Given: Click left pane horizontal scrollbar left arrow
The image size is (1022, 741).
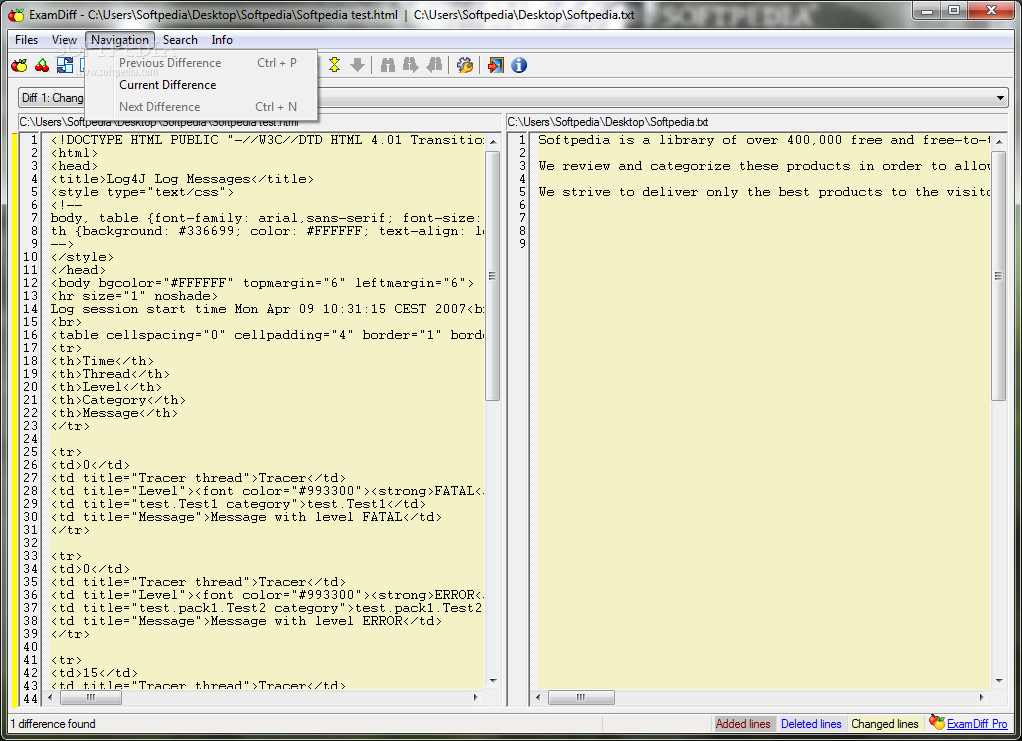Looking at the screenshot, I should click(50, 697).
